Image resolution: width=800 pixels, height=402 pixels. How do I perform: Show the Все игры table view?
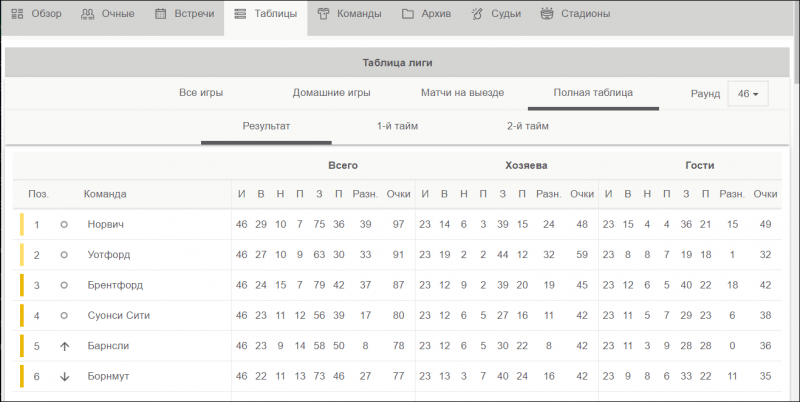[201, 93]
